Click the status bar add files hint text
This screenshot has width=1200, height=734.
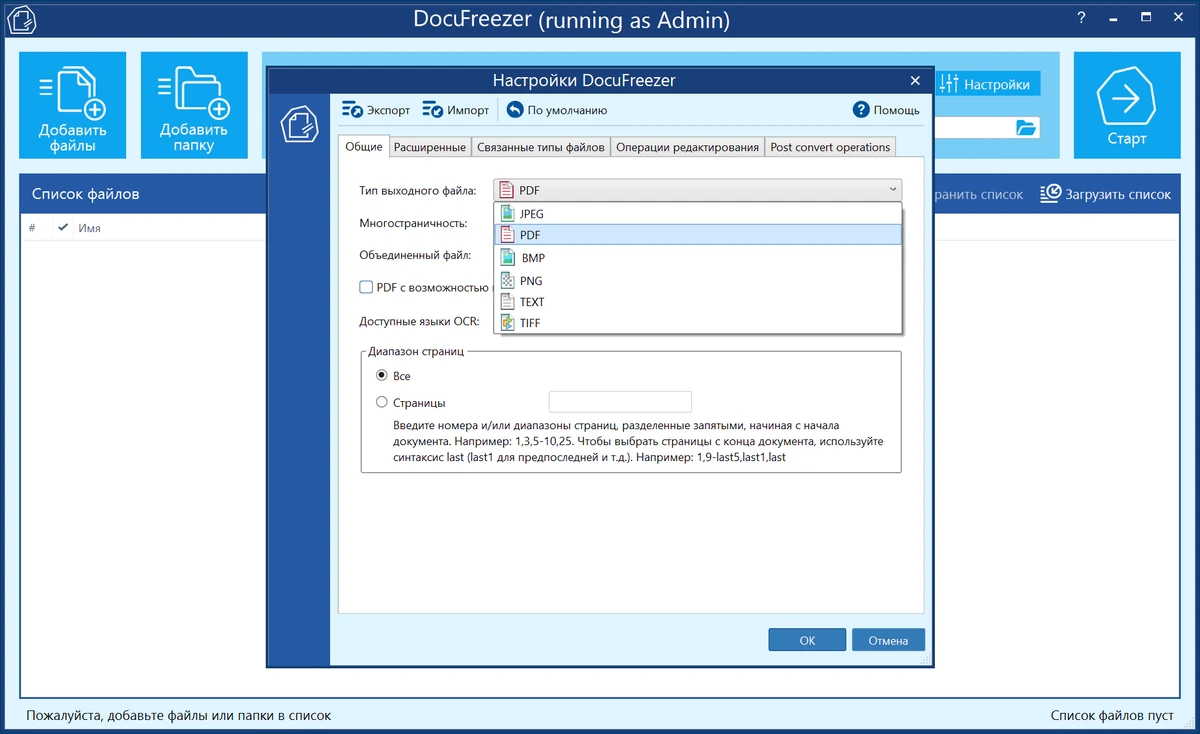click(178, 715)
